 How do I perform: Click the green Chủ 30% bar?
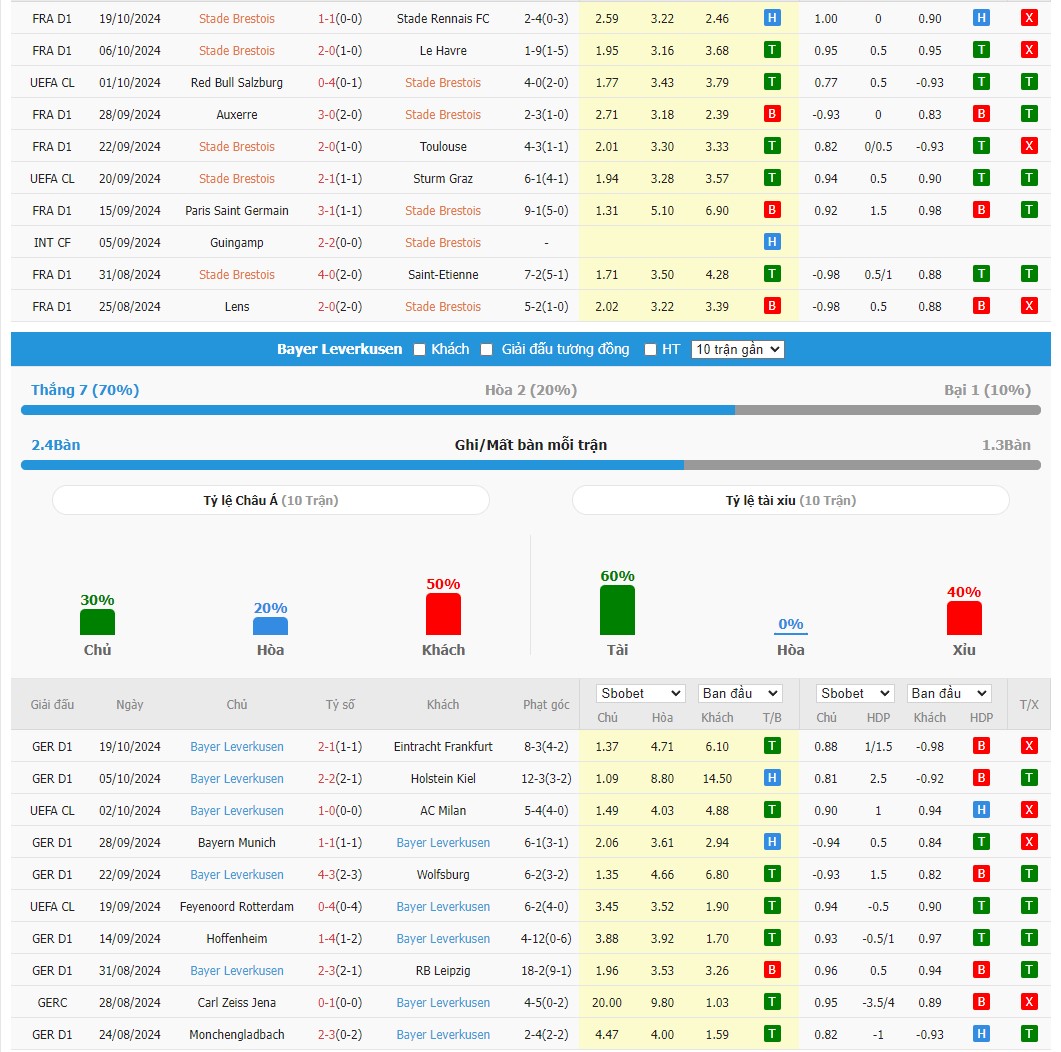97,622
